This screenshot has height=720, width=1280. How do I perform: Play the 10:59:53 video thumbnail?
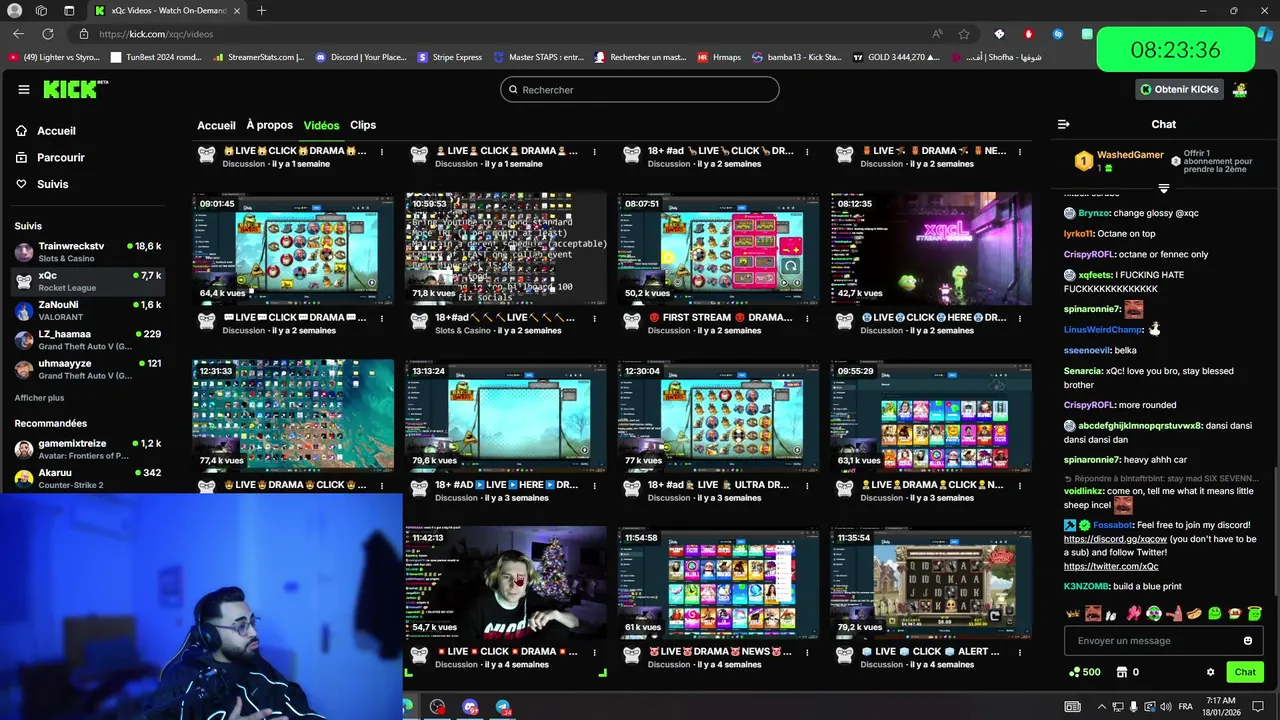tap(505, 249)
